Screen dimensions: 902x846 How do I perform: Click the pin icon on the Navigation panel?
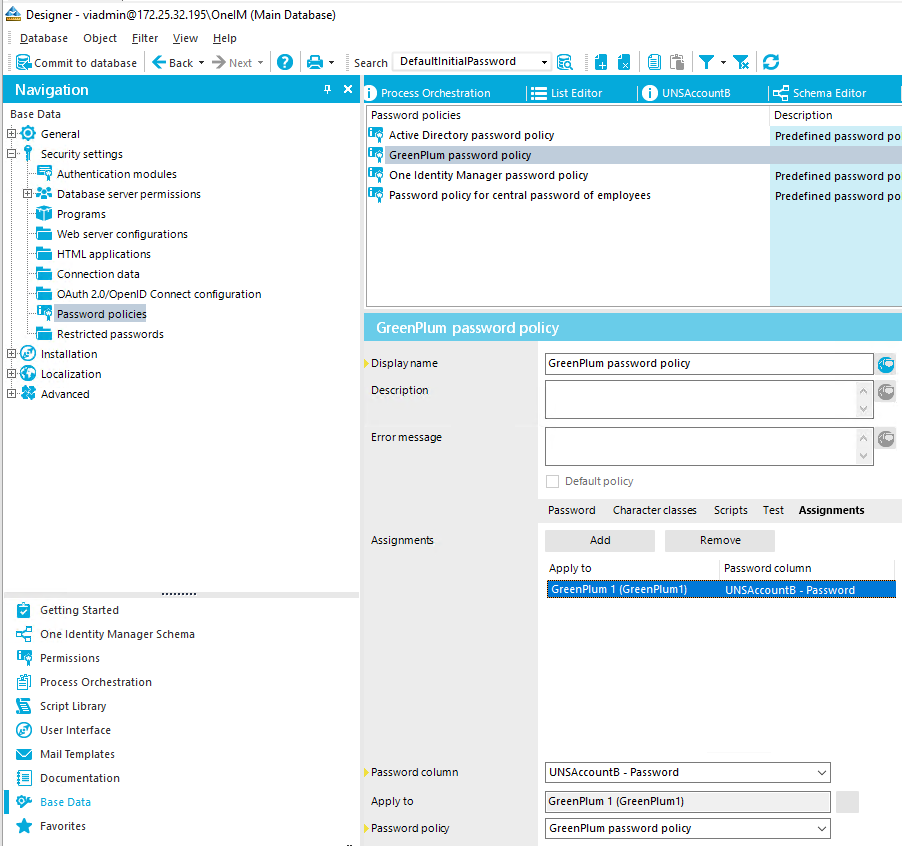click(x=325, y=89)
